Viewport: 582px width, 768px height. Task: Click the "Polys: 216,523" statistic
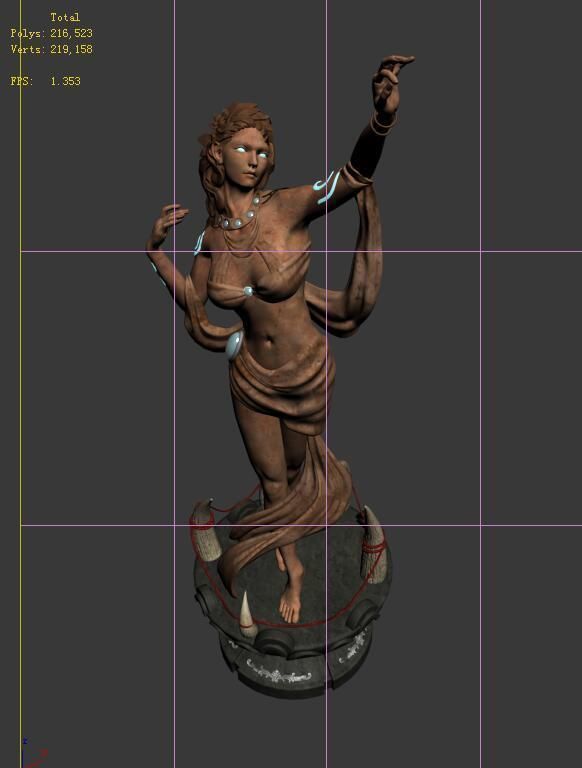(51, 33)
